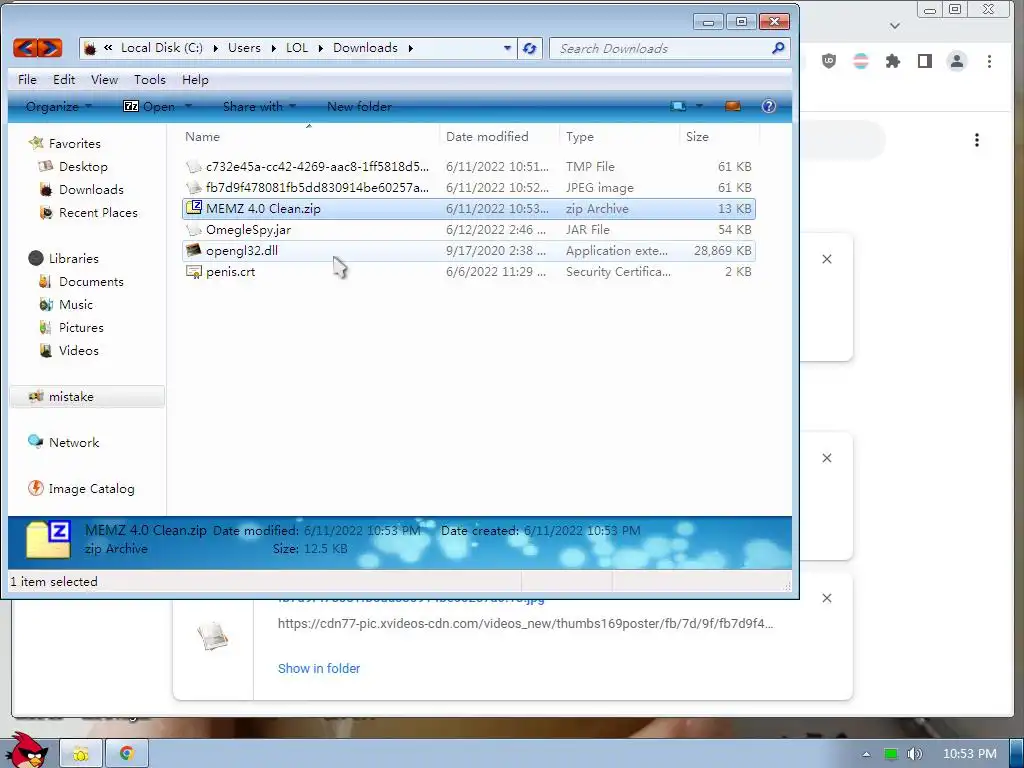
Task: Open Pictures library in navigation pane
Action: 81,327
